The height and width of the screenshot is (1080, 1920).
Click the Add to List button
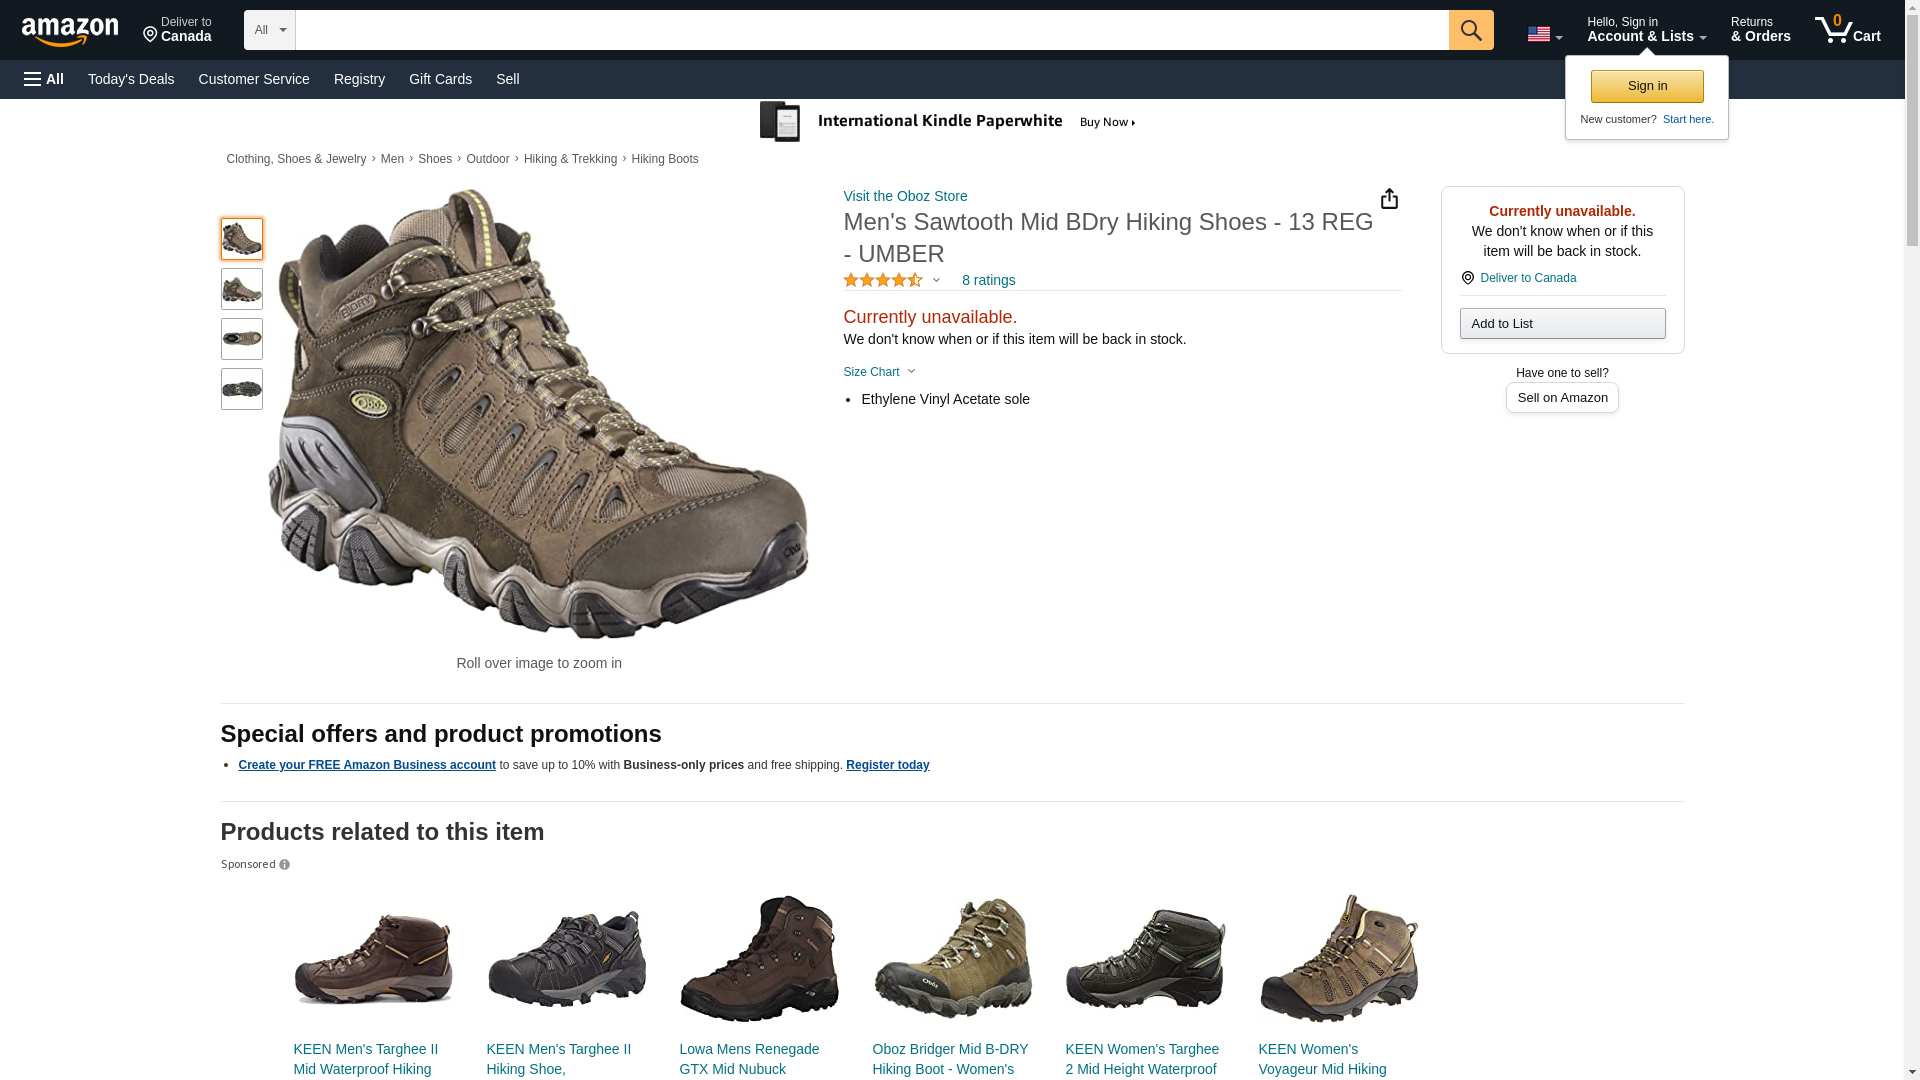[1561, 324]
